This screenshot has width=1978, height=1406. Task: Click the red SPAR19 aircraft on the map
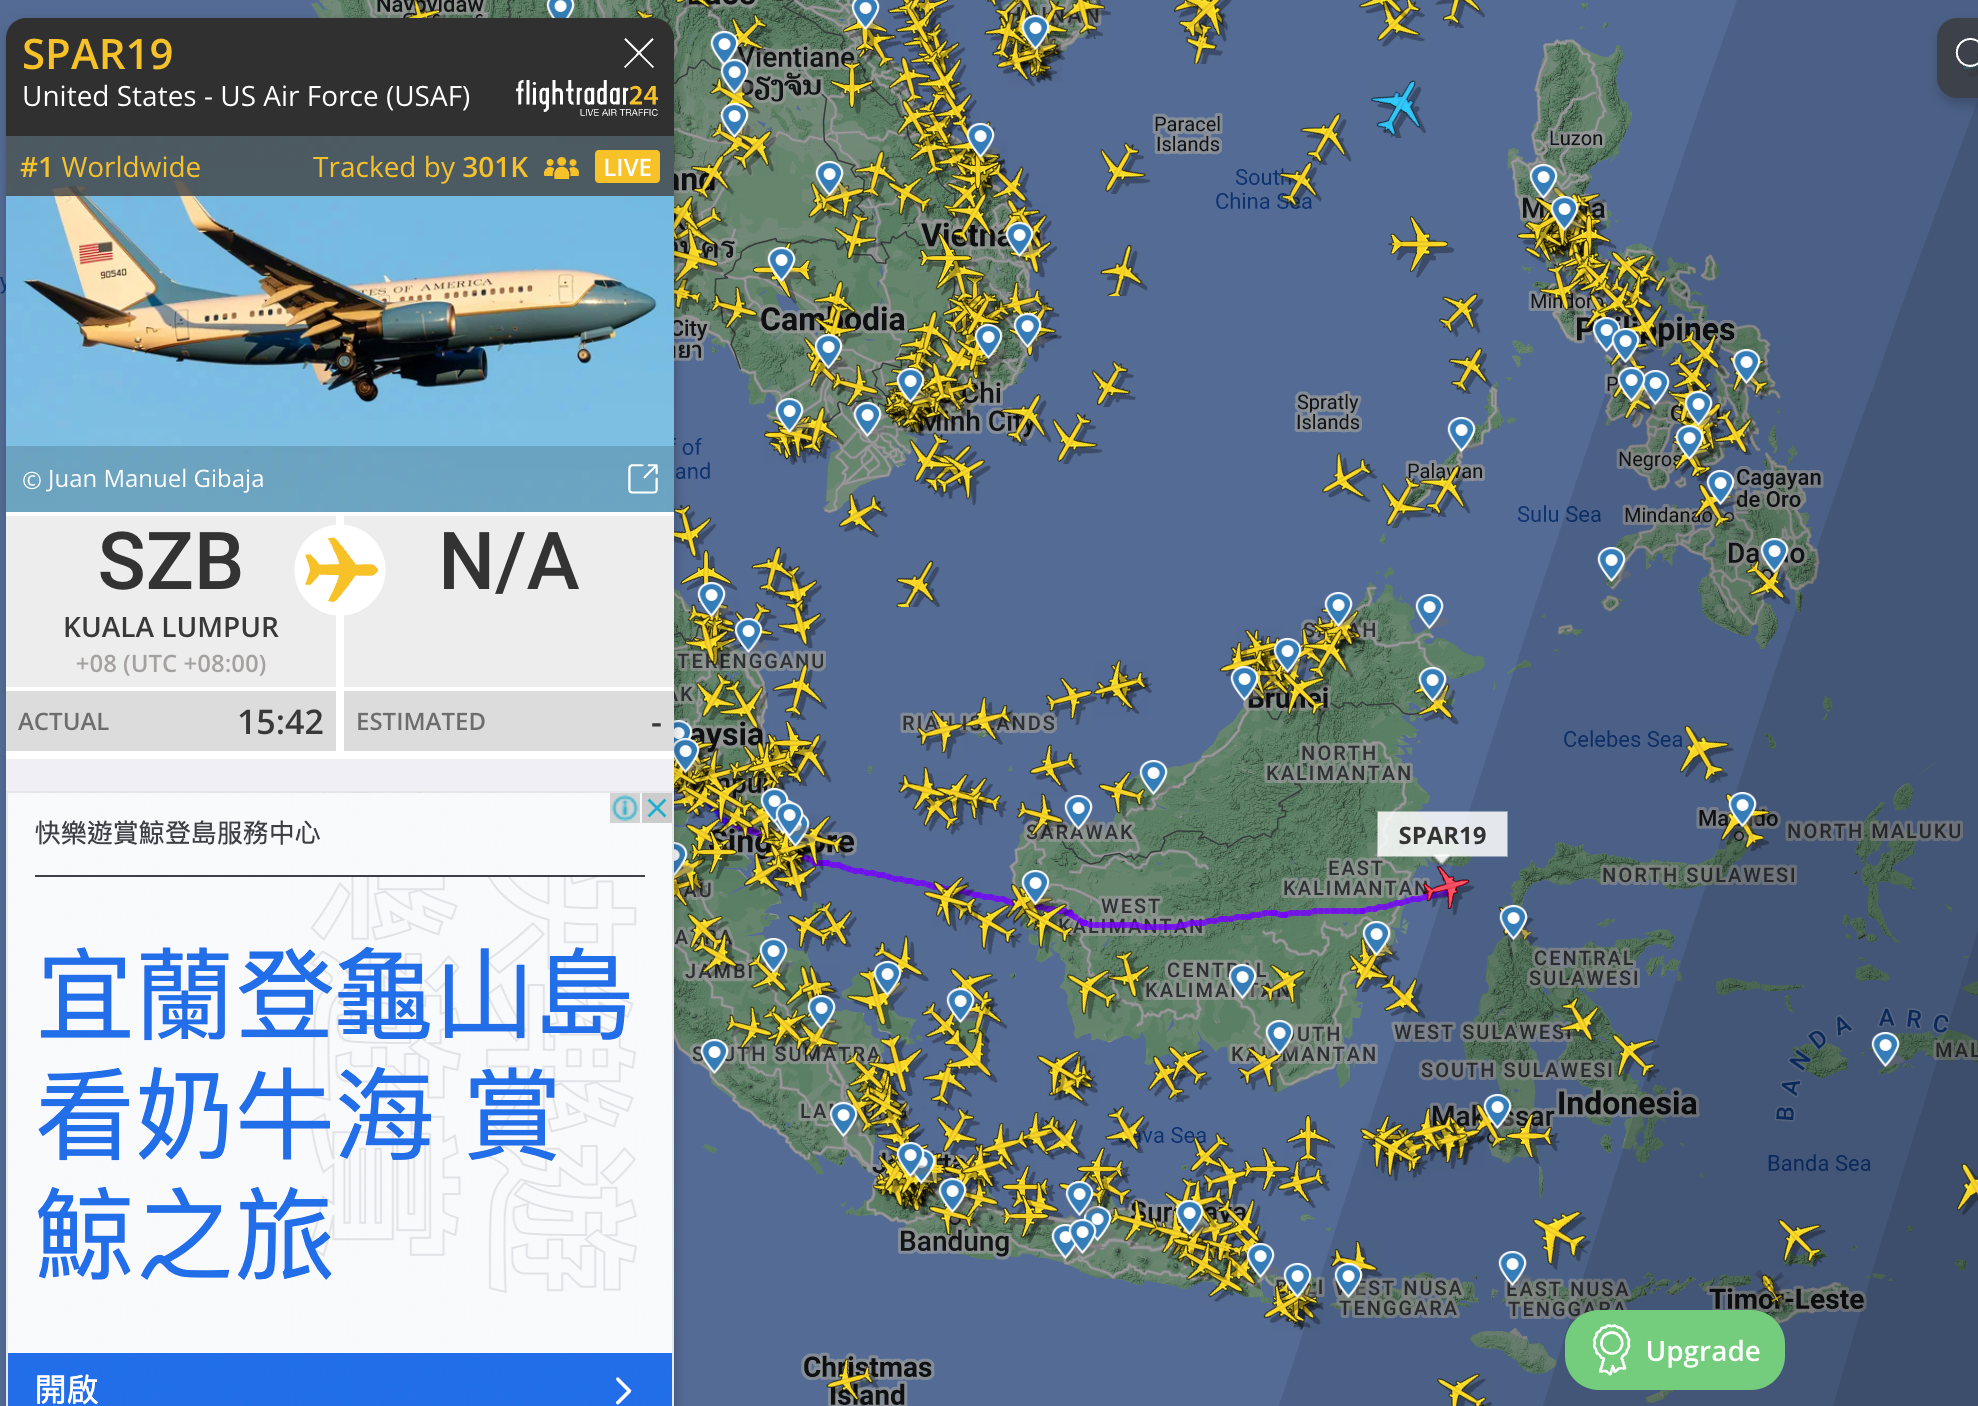coord(1446,886)
